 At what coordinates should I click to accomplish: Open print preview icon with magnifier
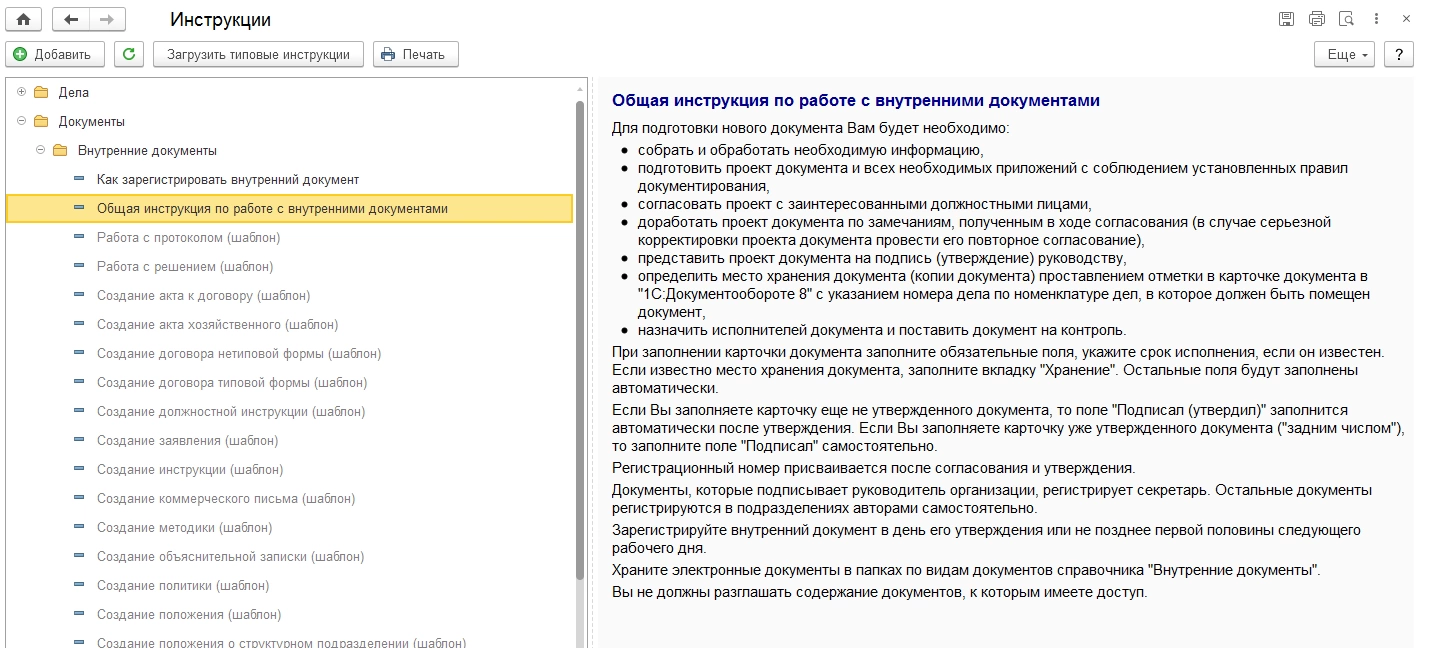coord(1346,19)
